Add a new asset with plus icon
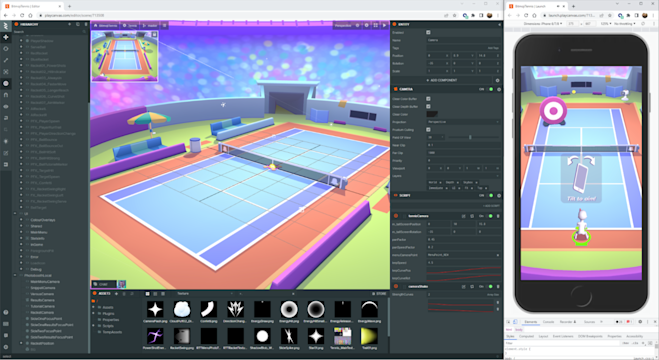Viewport: 659px width, 360px height. [x=116, y=294]
